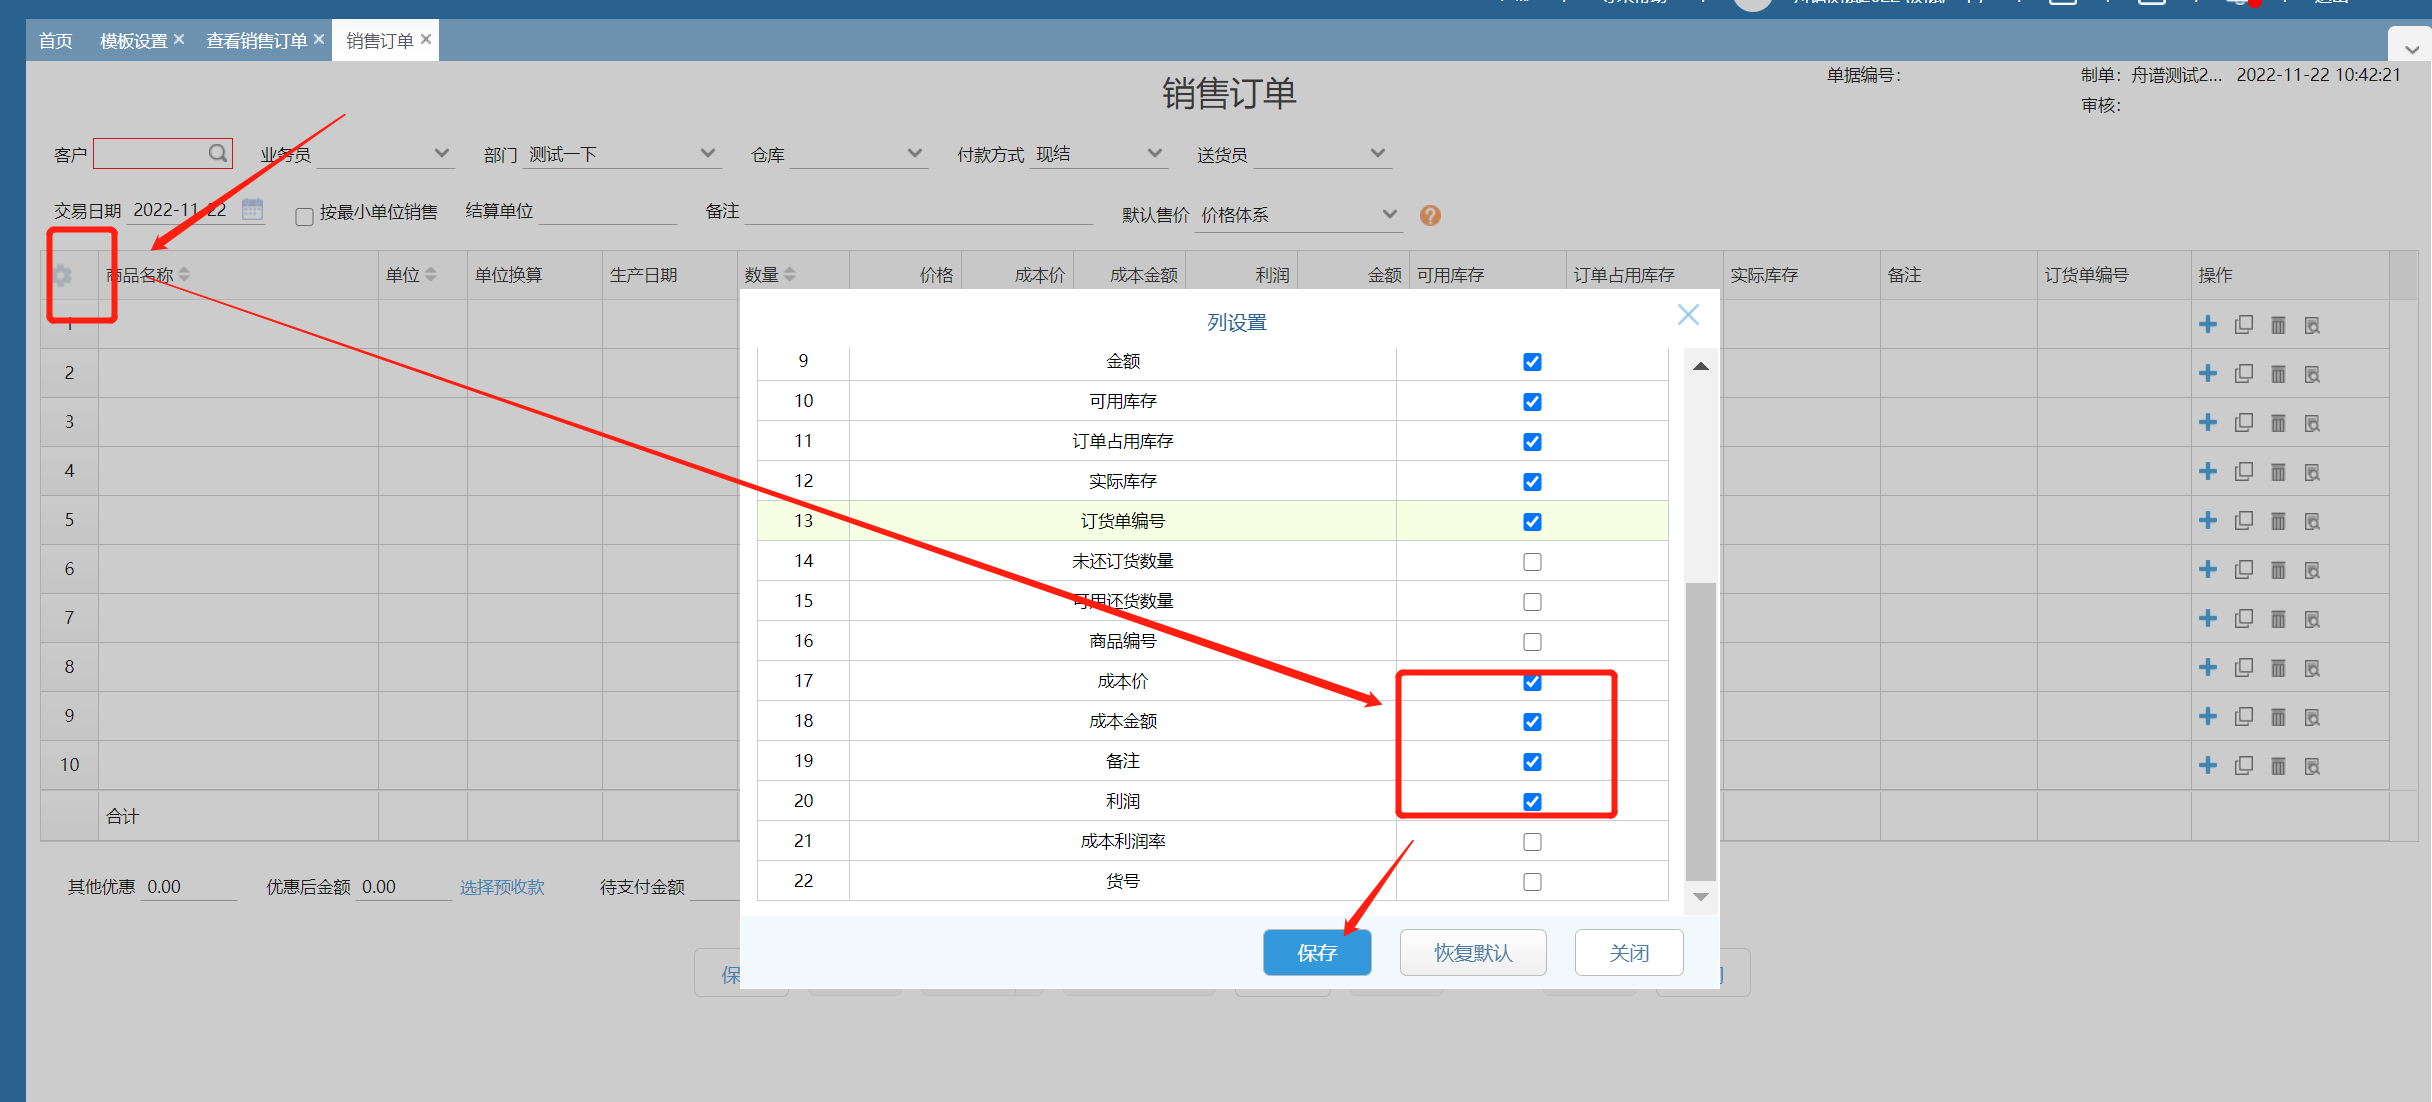Open row 10 detail lookup icon
This screenshot has height=1102, width=2432.
pos(2312,766)
